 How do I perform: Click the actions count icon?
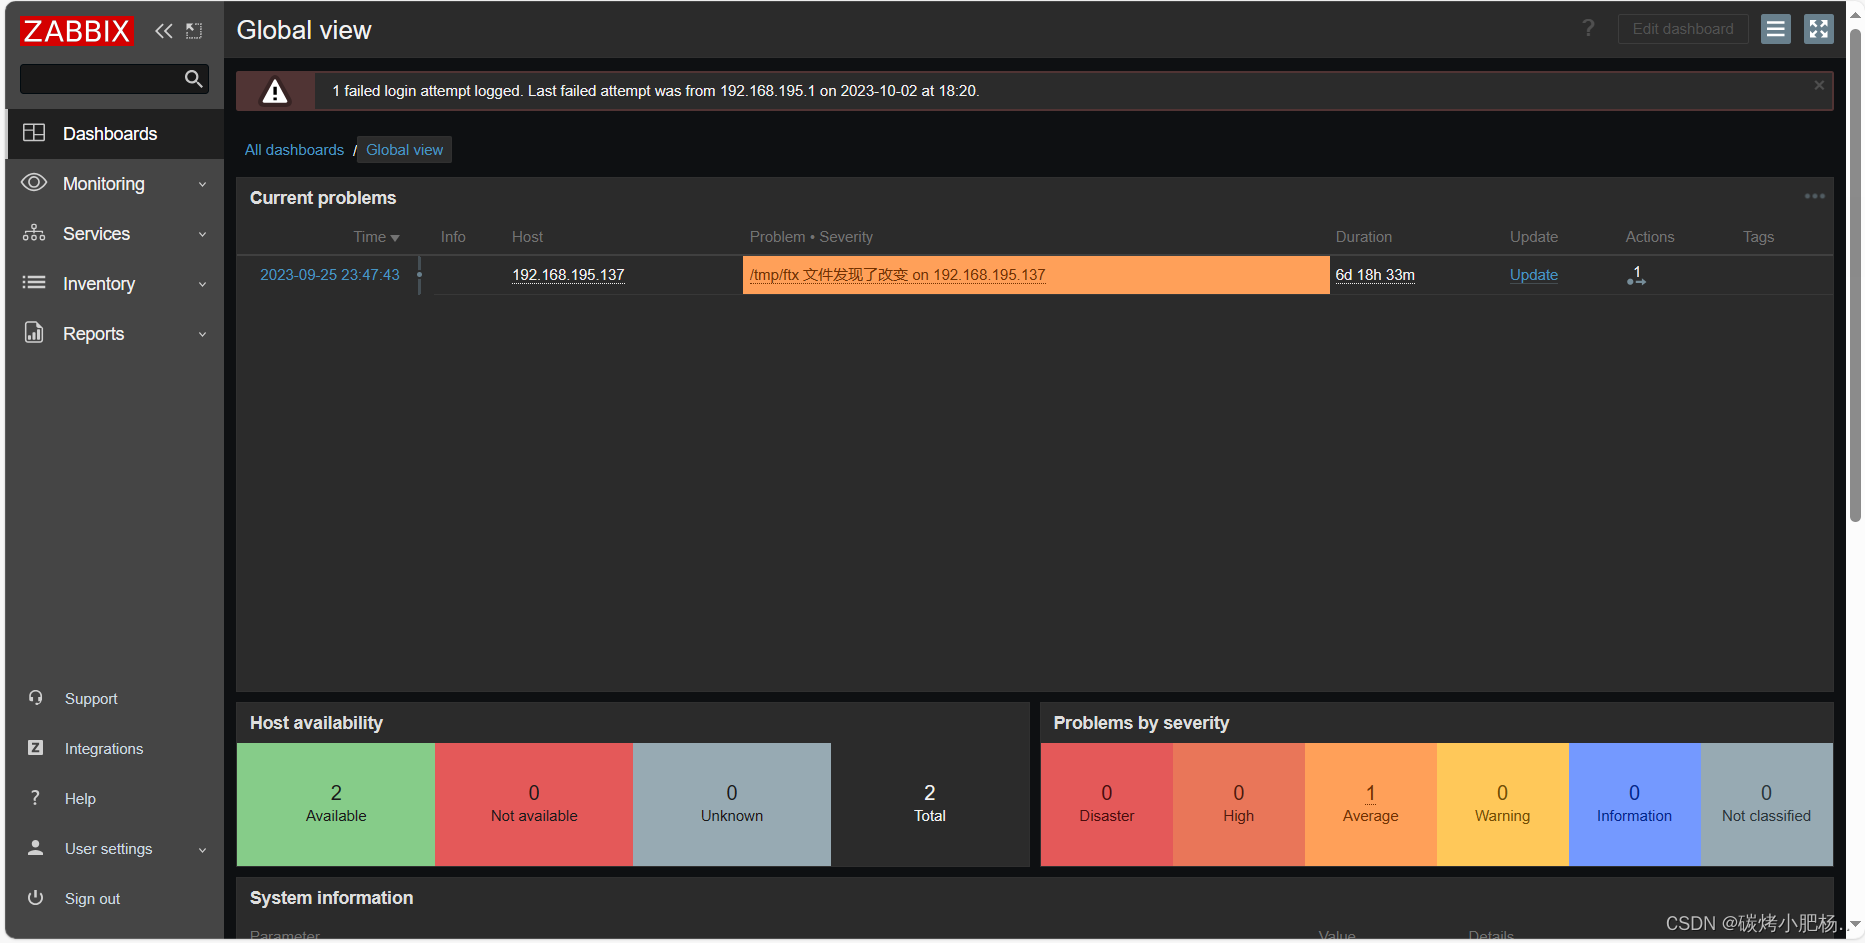click(1636, 275)
